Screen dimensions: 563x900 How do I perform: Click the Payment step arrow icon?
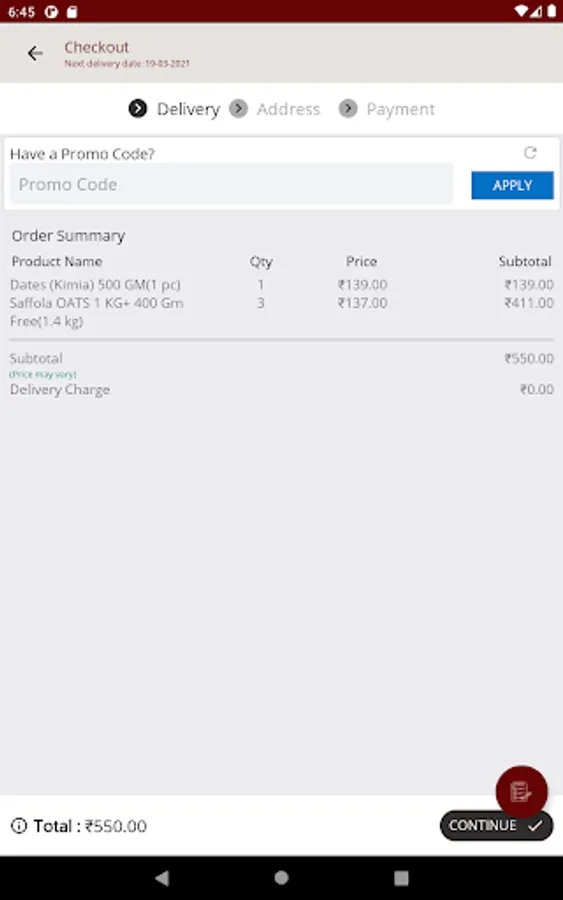pyautogui.click(x=348, y=108)
